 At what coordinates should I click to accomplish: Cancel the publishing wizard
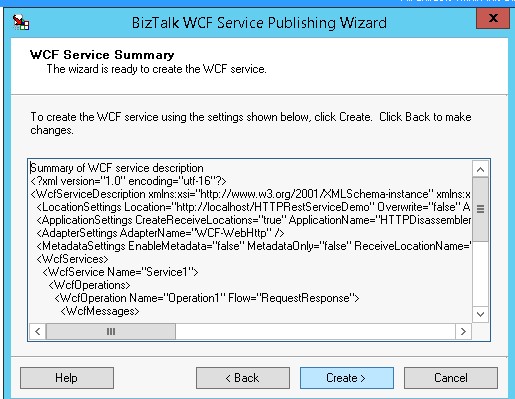(451, 378)
